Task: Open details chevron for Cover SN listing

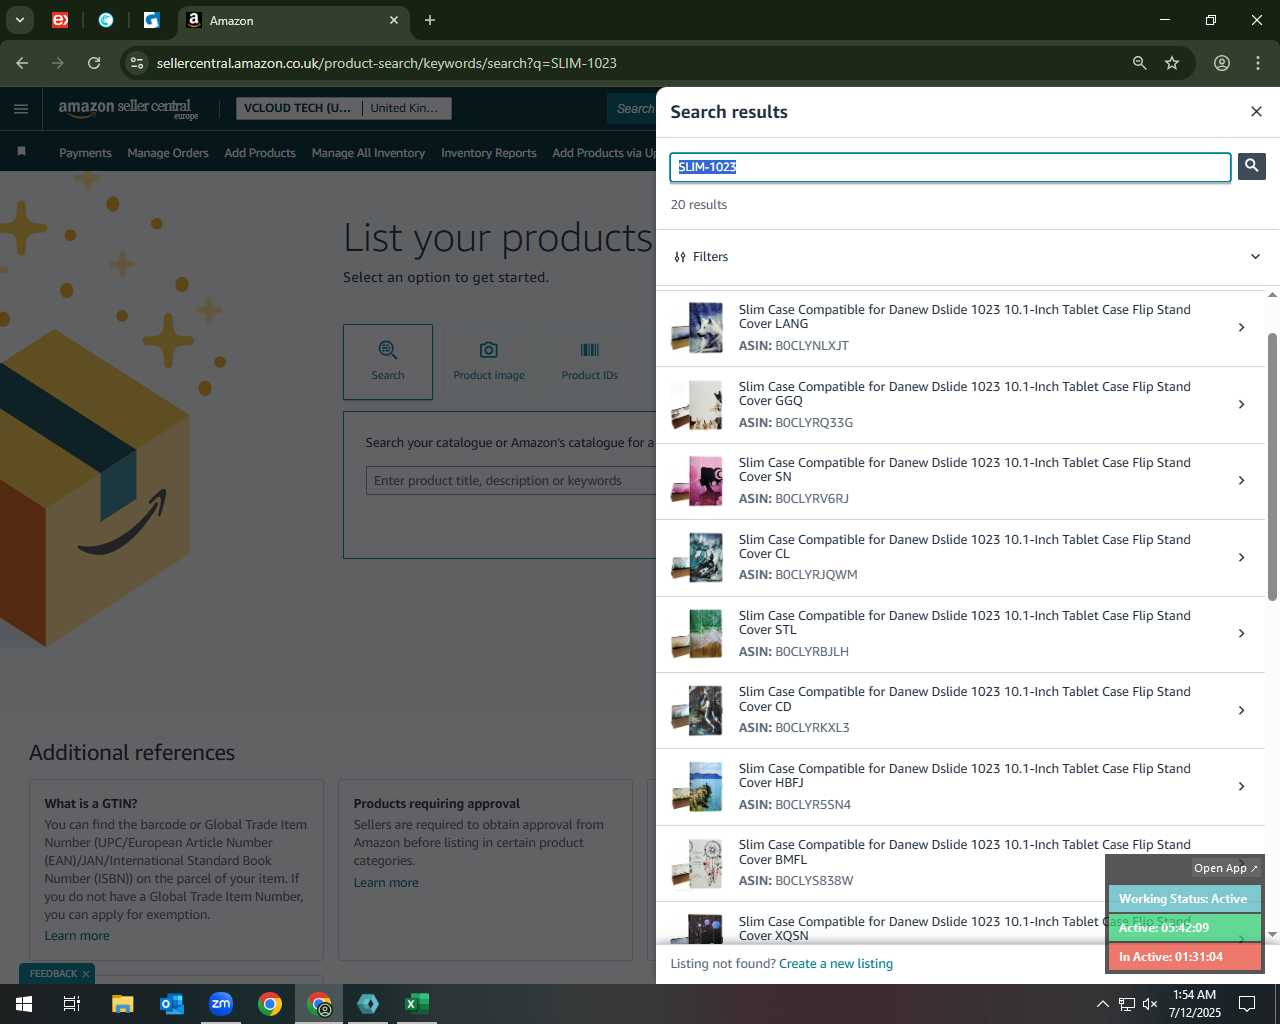Action: tap(1241, 480)
